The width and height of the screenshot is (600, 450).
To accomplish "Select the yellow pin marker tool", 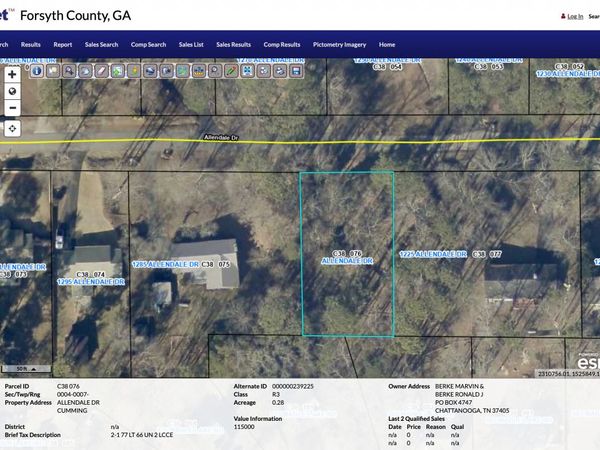I will [134, 71].
